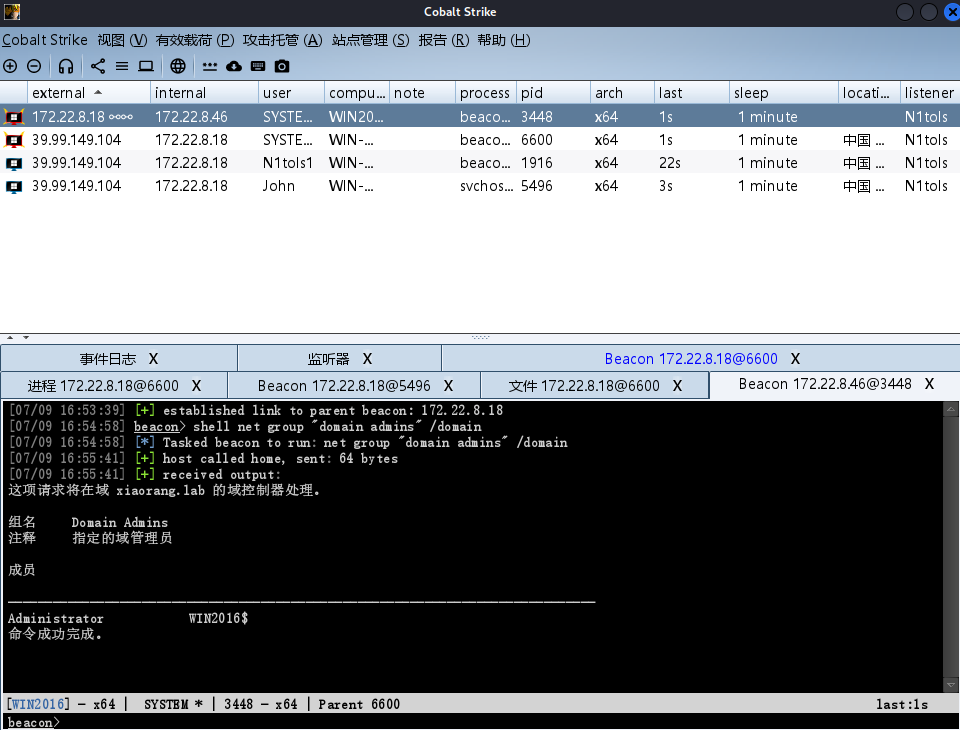Sort sessions by the pid column header
This screenshot has width=960, height=730.
point(531,93)
